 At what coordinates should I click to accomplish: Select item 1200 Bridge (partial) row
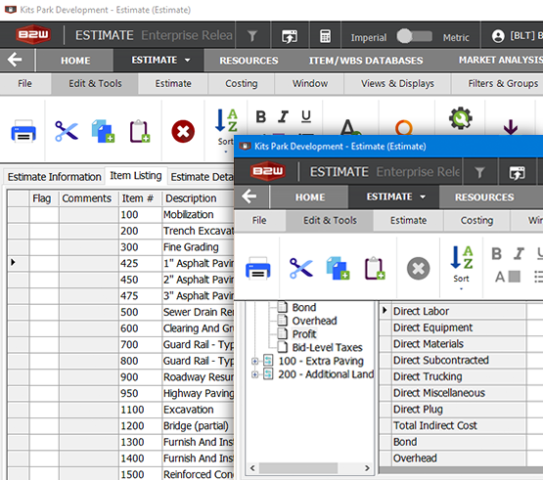pos(121,426)
